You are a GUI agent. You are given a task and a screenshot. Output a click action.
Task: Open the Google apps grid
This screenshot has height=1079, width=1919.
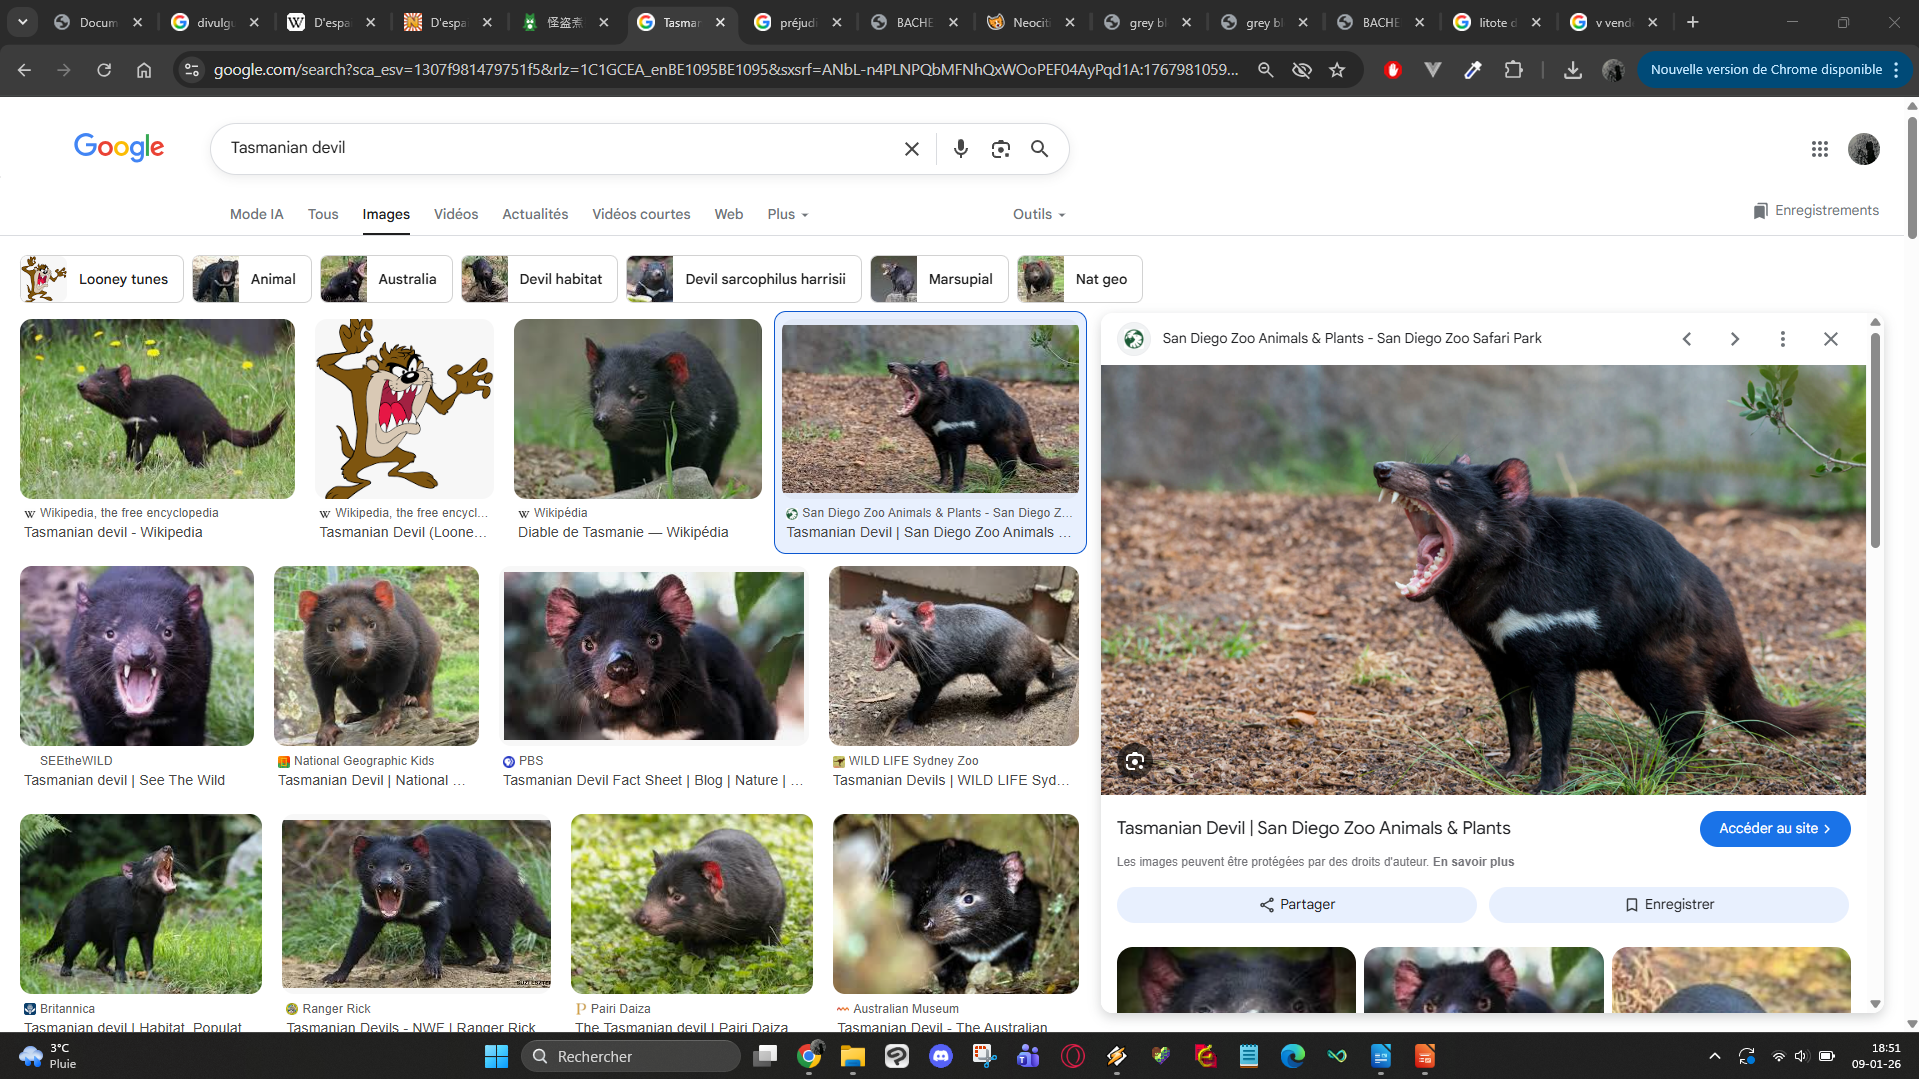point(1819,149)
